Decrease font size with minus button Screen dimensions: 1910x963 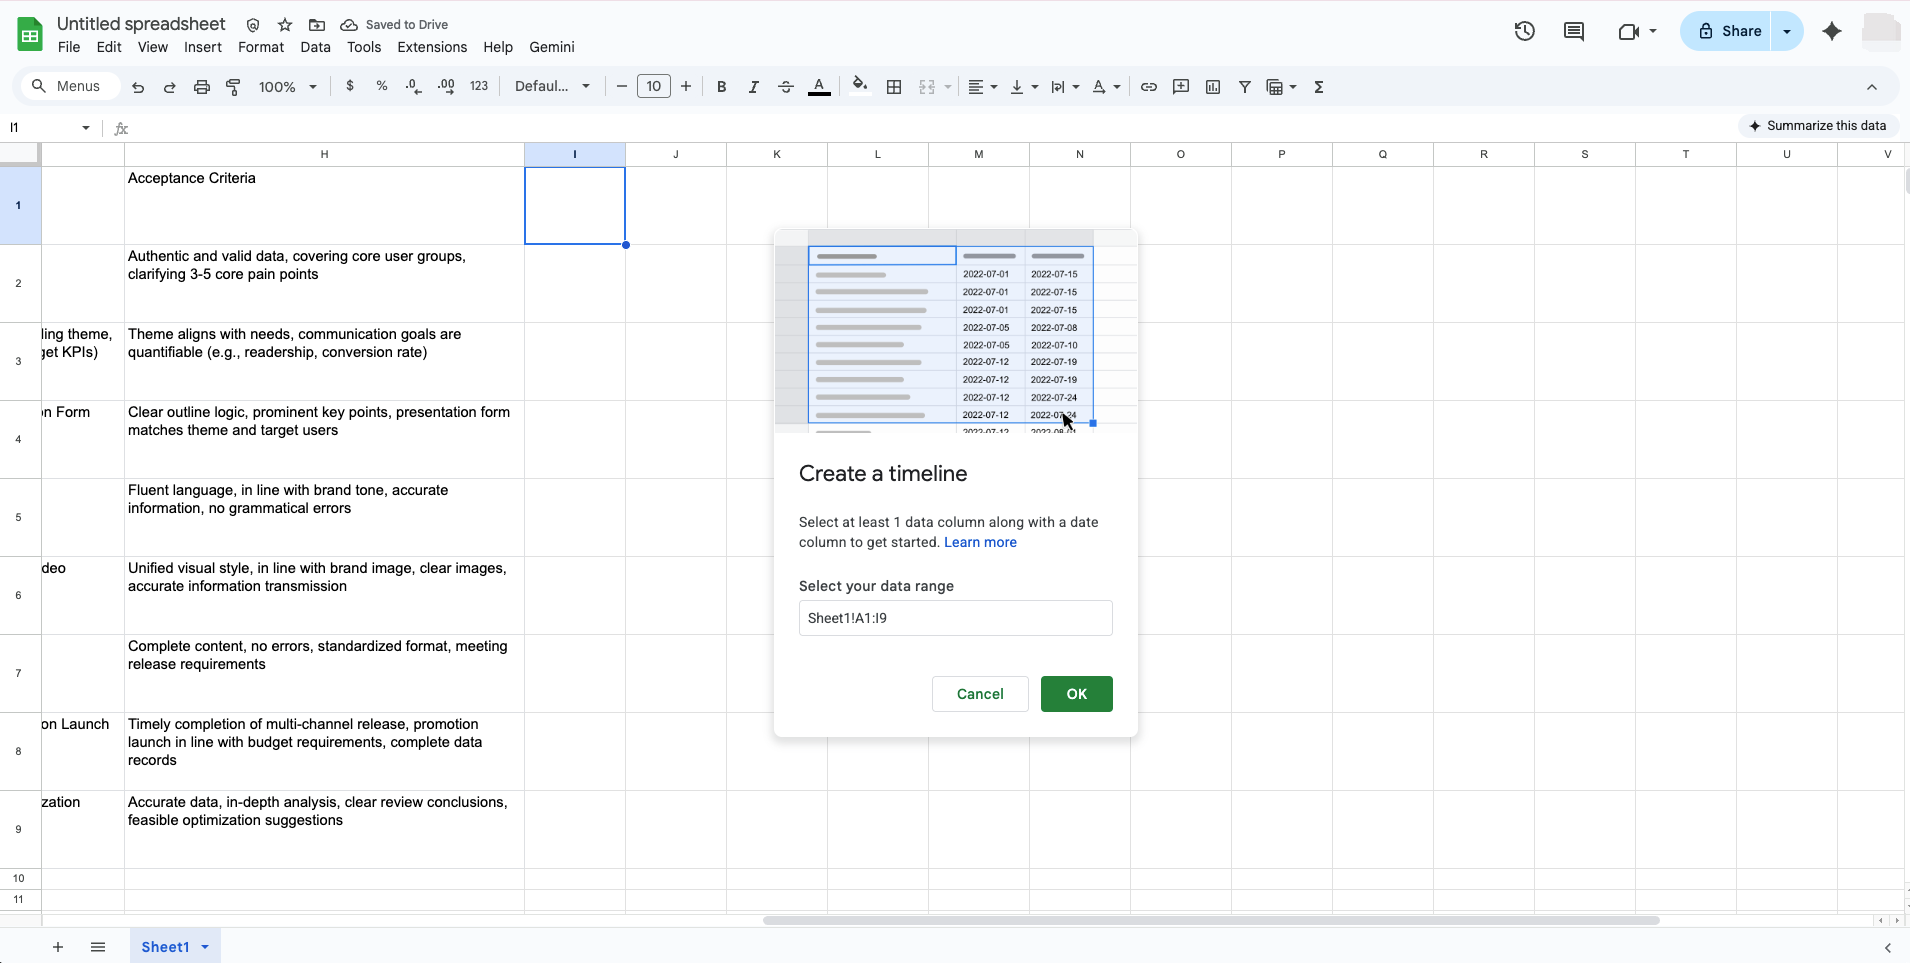(x=622, y=86)
